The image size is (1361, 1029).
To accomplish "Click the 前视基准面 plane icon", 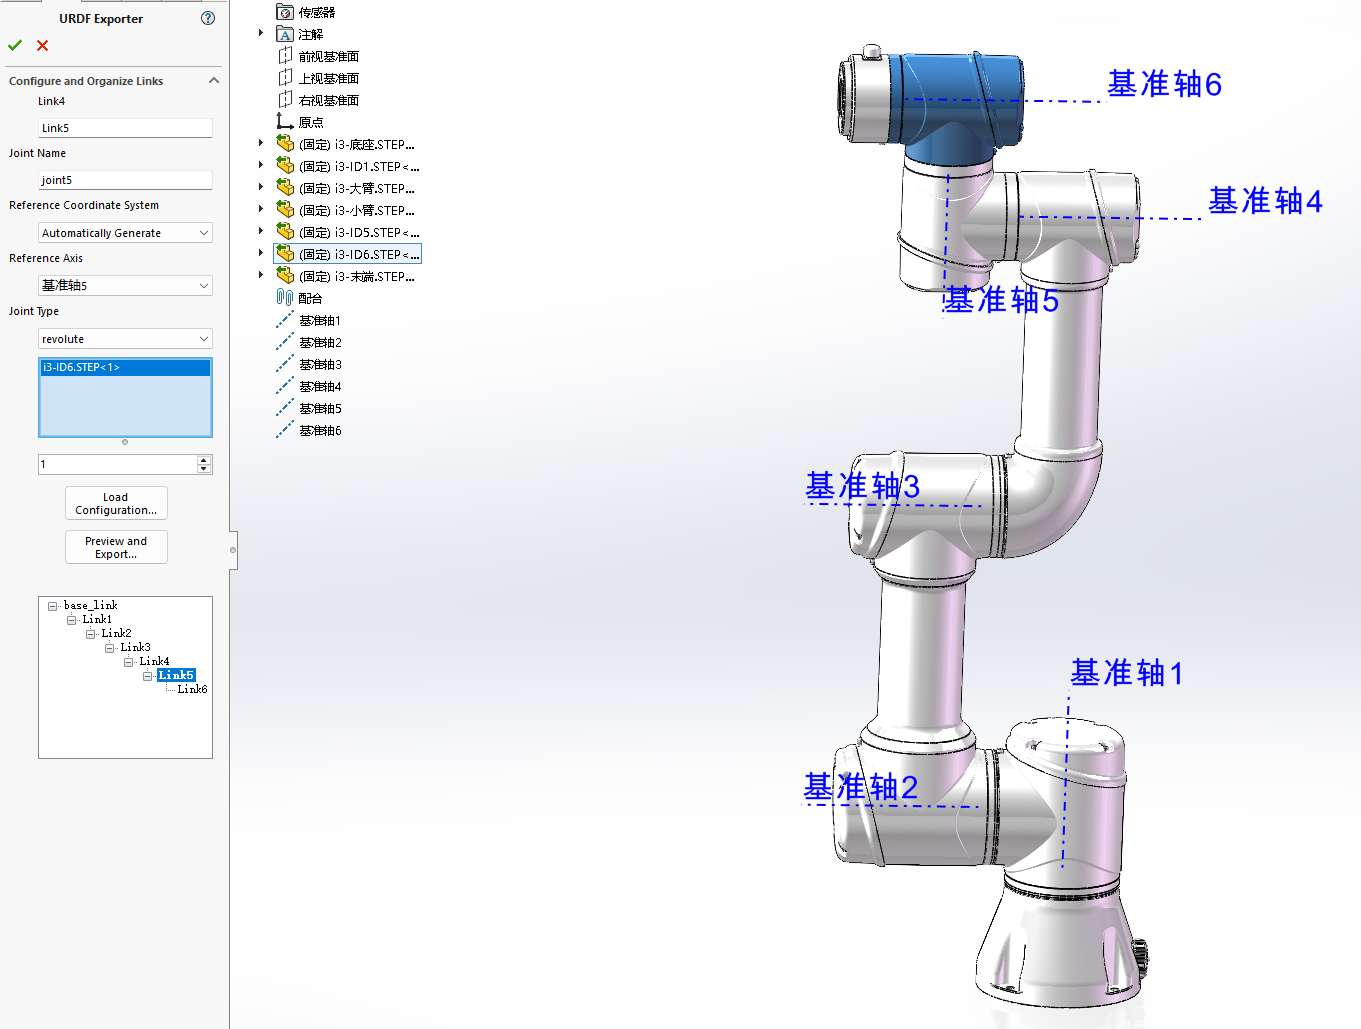I will (285, 56).
